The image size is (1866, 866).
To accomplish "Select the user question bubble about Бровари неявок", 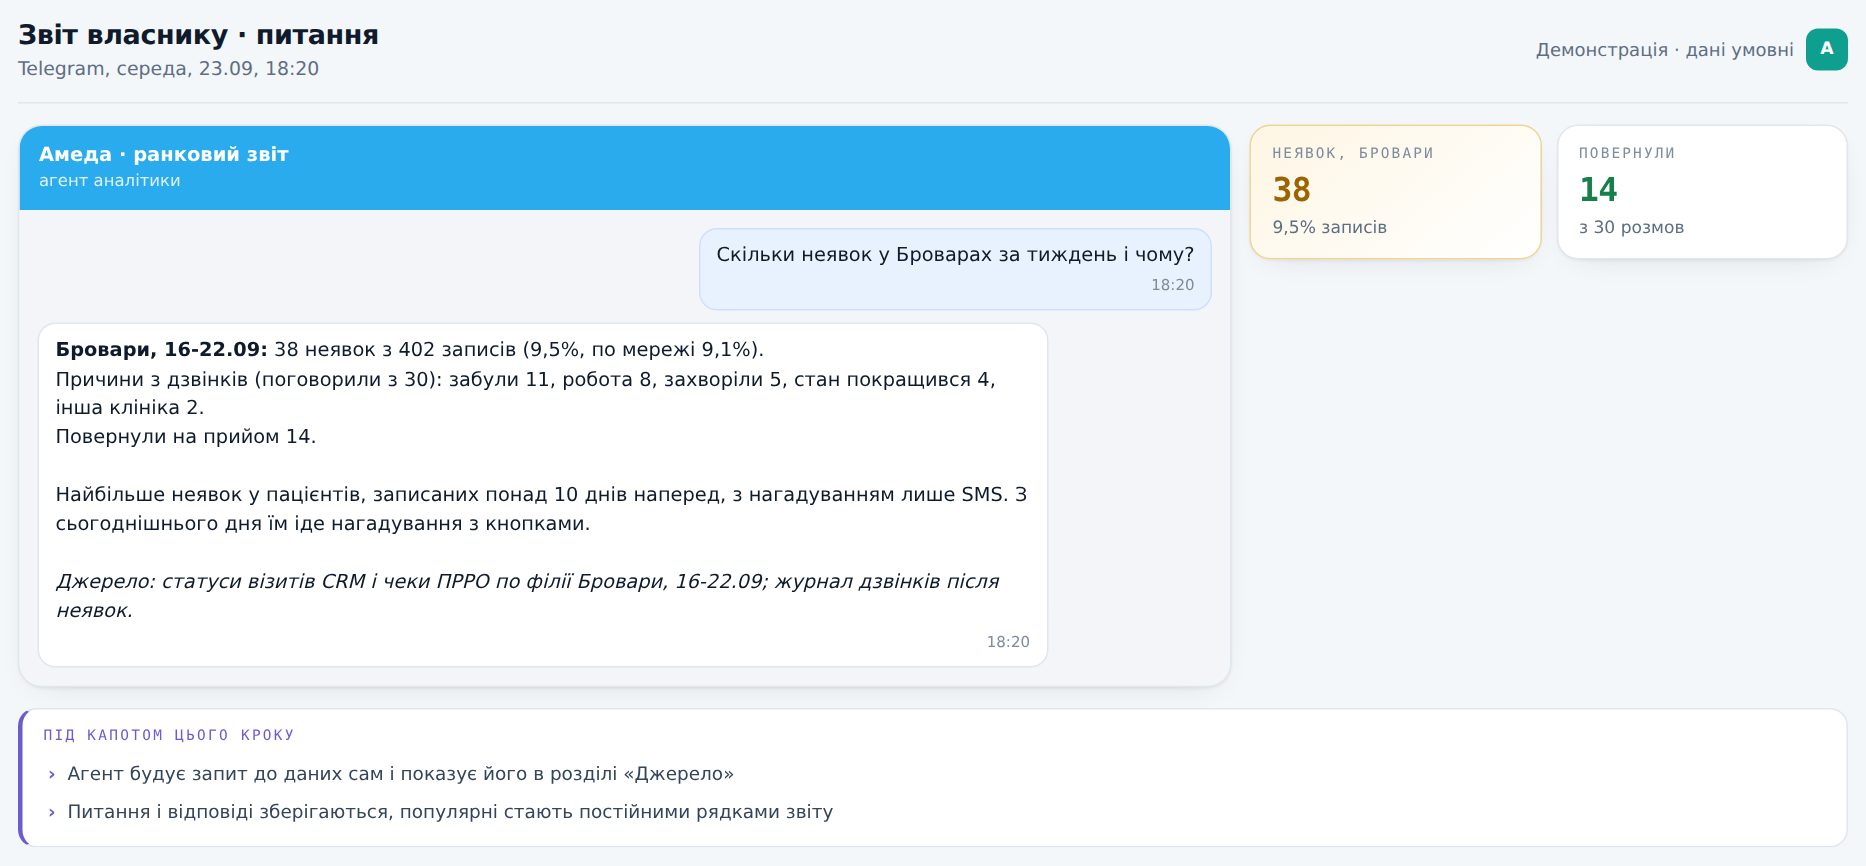I will tap(955, 269).
